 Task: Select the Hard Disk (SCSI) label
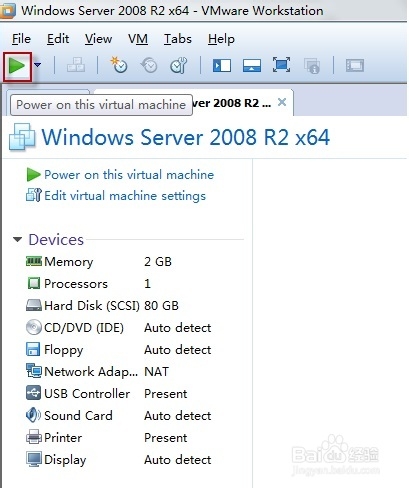[92, 306]
